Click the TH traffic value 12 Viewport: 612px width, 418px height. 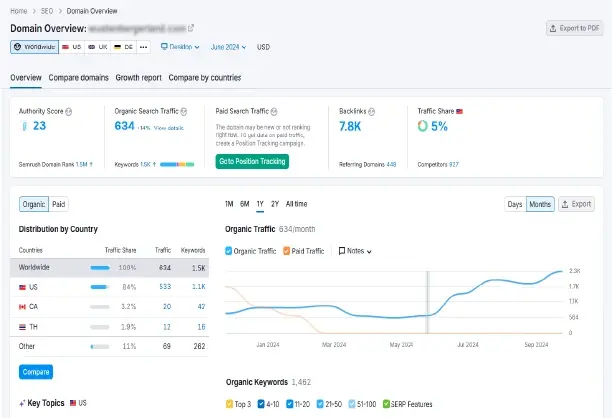pos(167,327)
